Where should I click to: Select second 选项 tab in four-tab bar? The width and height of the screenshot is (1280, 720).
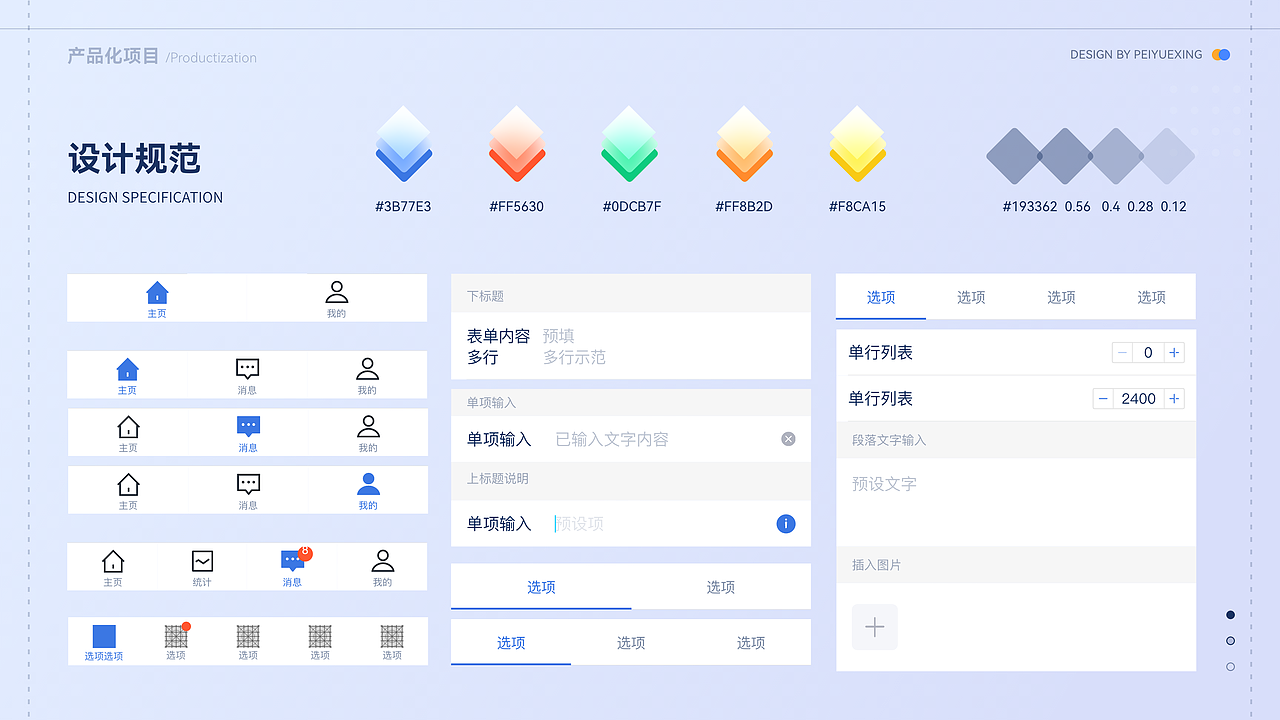pos(971,297)
